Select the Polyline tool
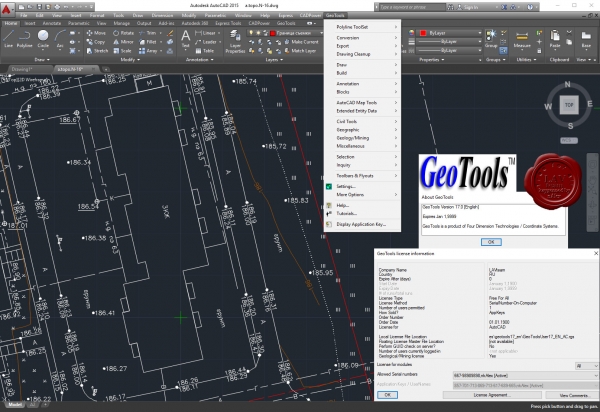600x412 pixels. tap(24, 39)
